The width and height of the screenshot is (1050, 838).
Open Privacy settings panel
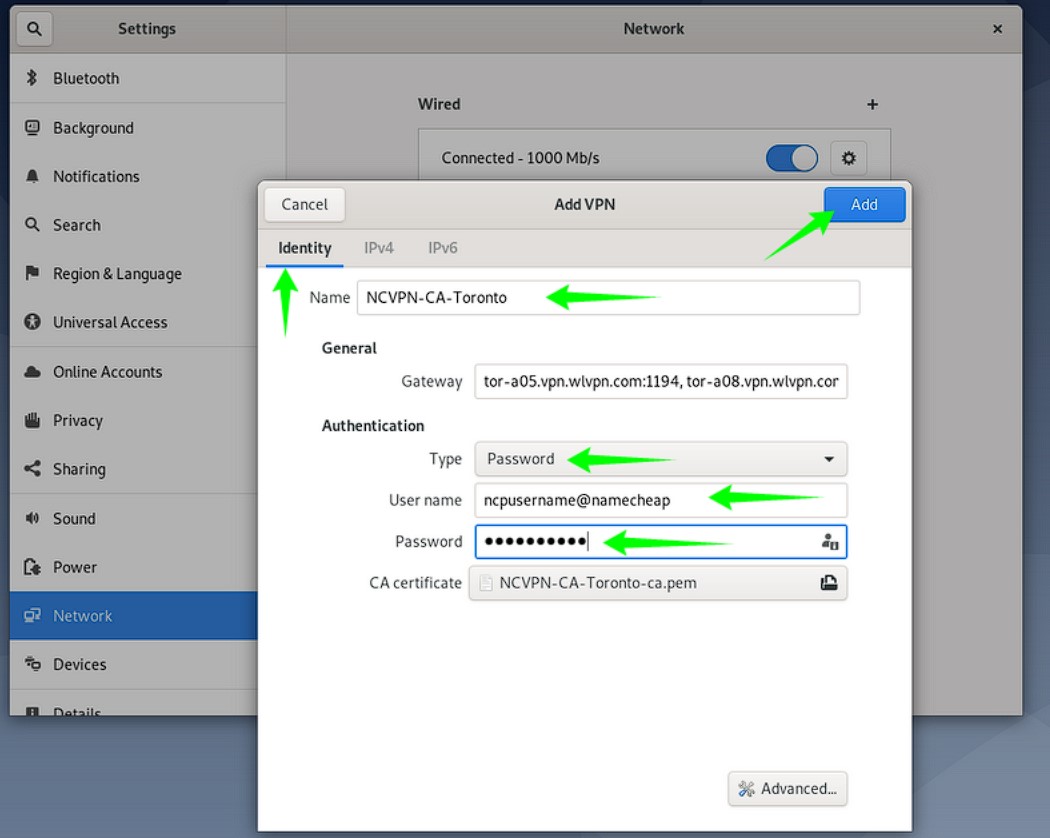[x=134, y=421]
